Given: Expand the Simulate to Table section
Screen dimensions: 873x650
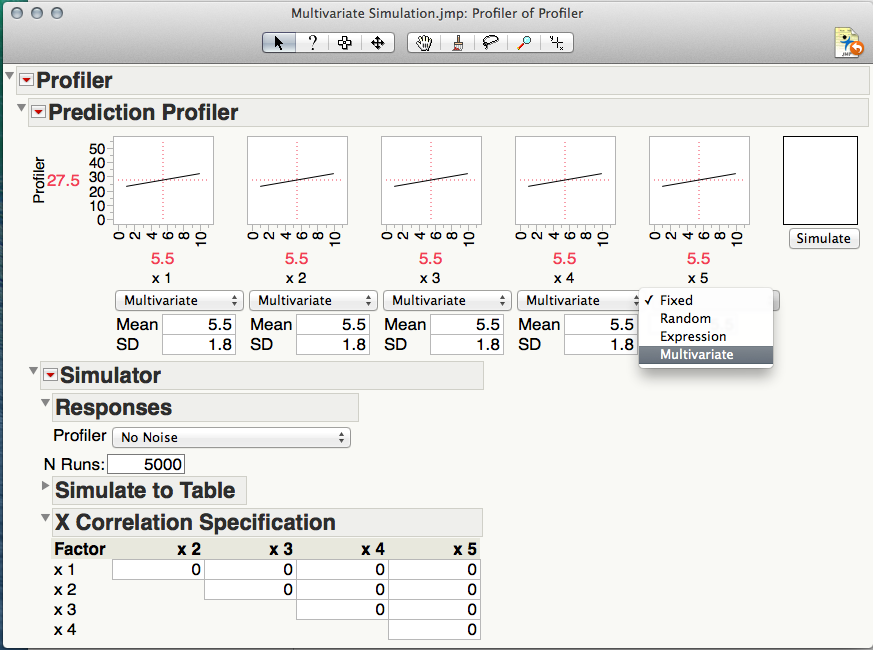Looking at the screenshot, I should 45,485.
